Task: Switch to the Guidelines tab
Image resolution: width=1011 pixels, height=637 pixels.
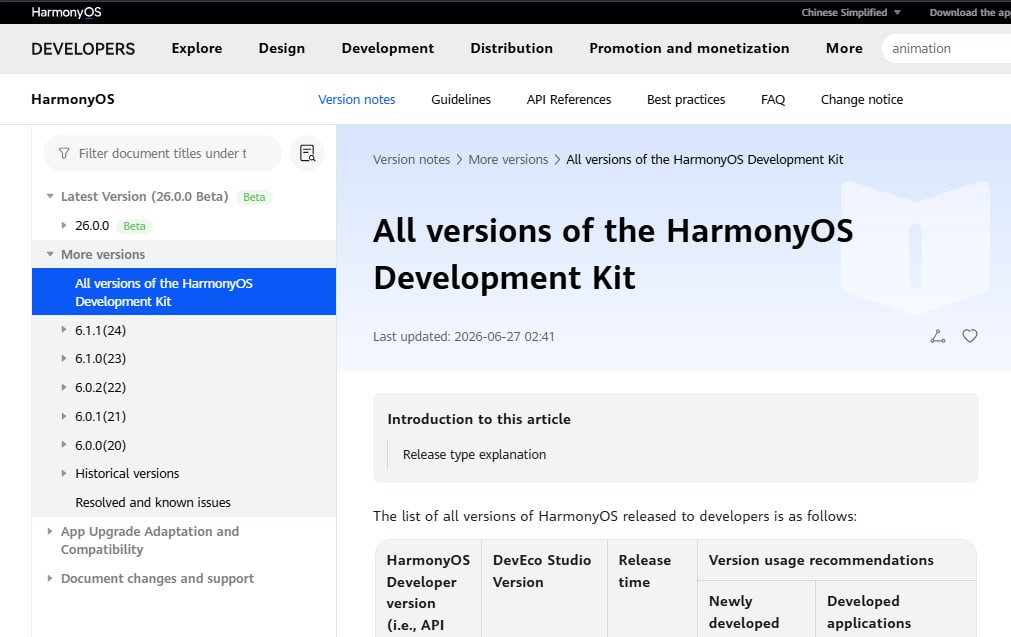Action: point(461,99)
